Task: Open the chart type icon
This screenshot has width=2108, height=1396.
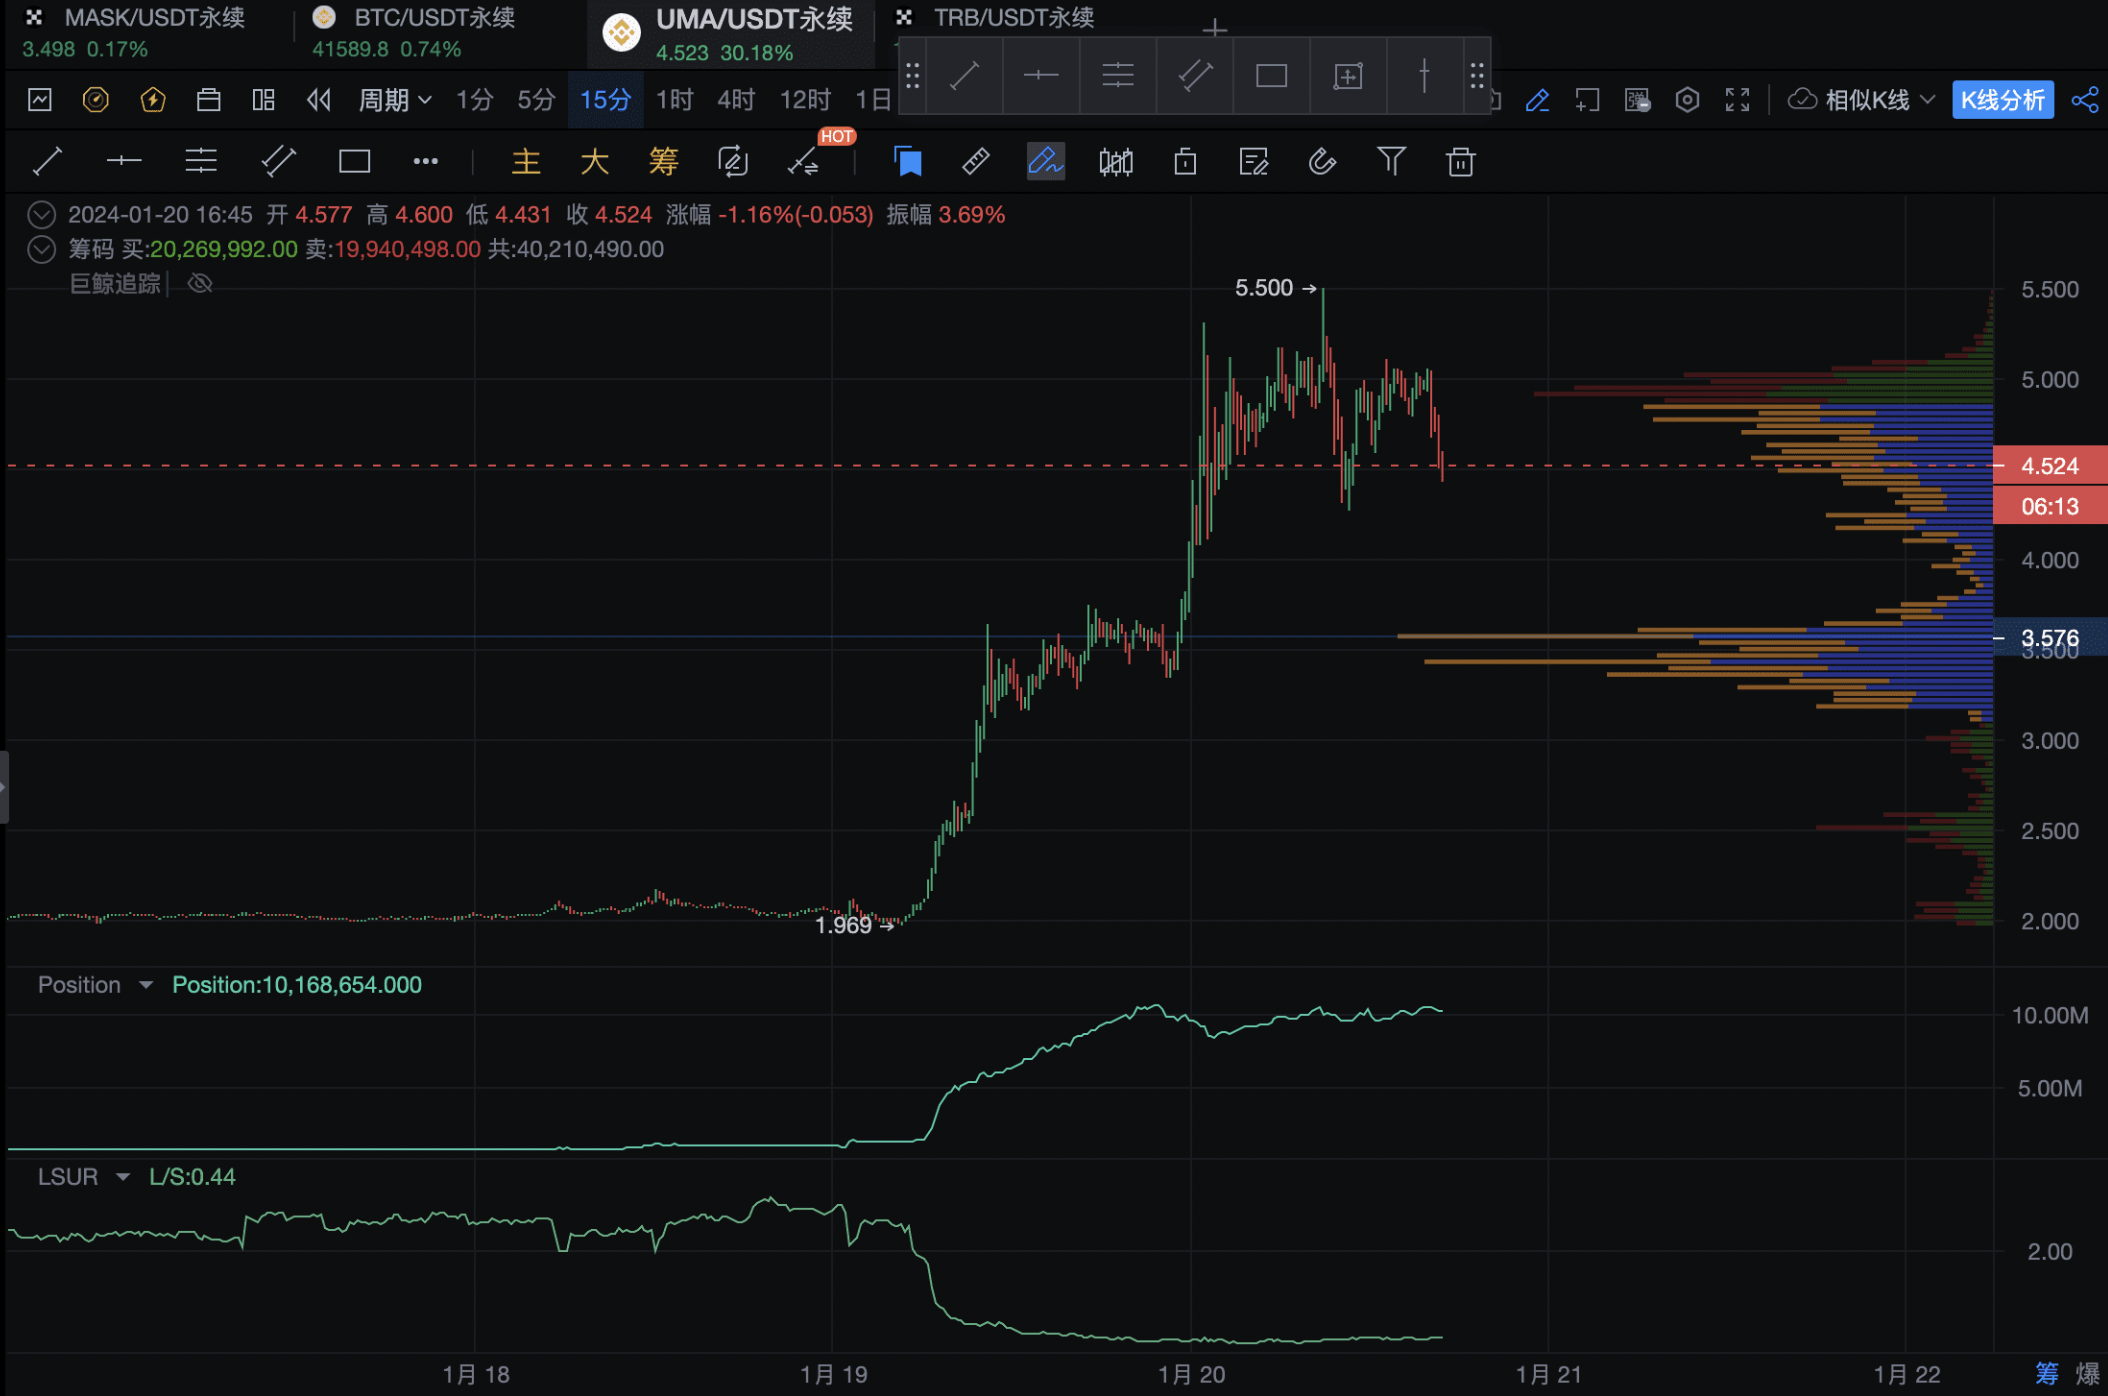Action: click(40, 100)
